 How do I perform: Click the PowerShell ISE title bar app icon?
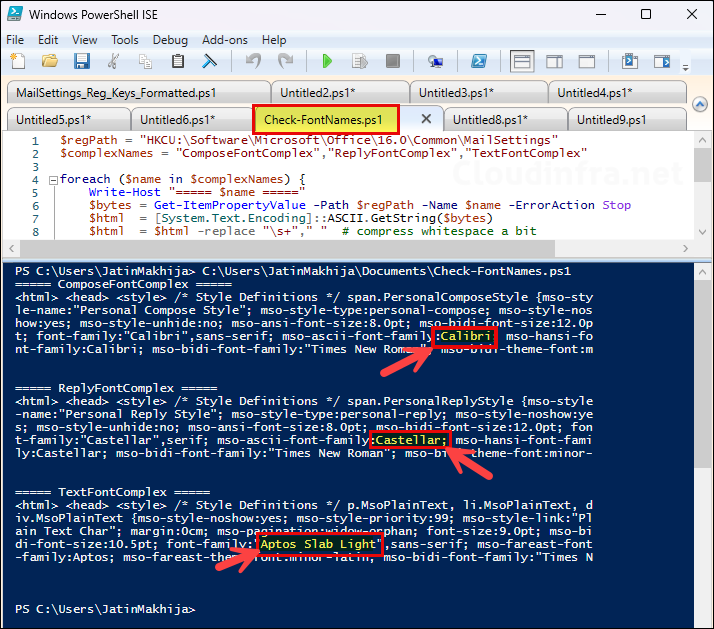click(x=15, y=14)
